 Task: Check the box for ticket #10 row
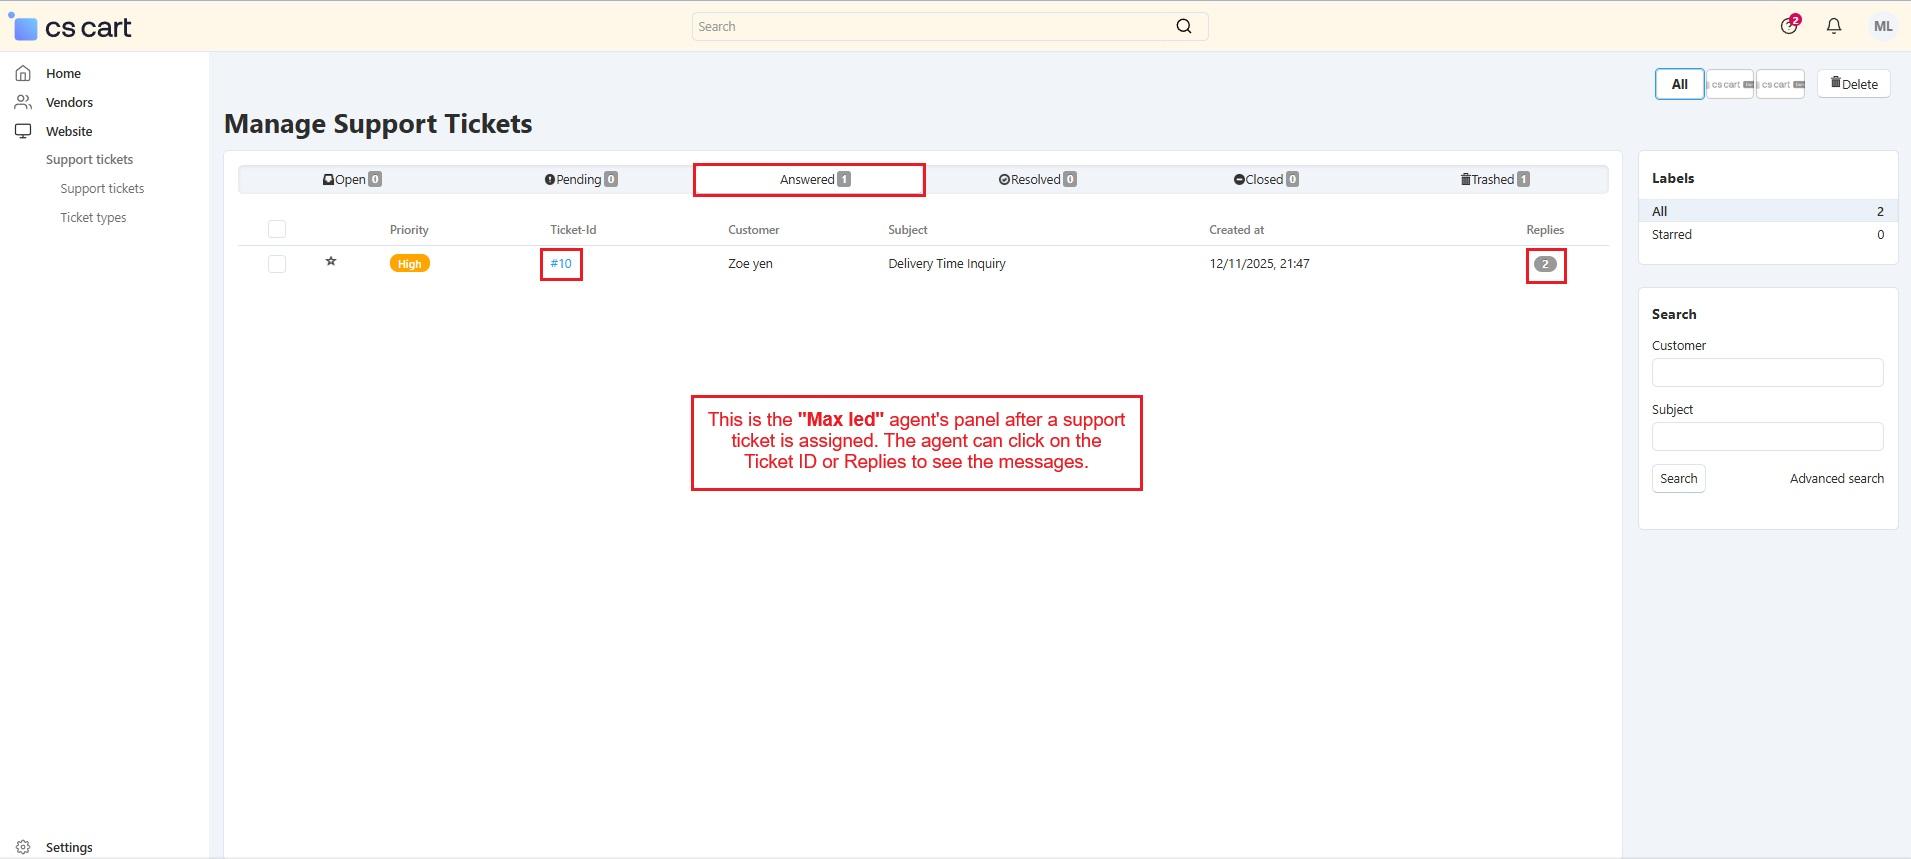tap(277, 264)
